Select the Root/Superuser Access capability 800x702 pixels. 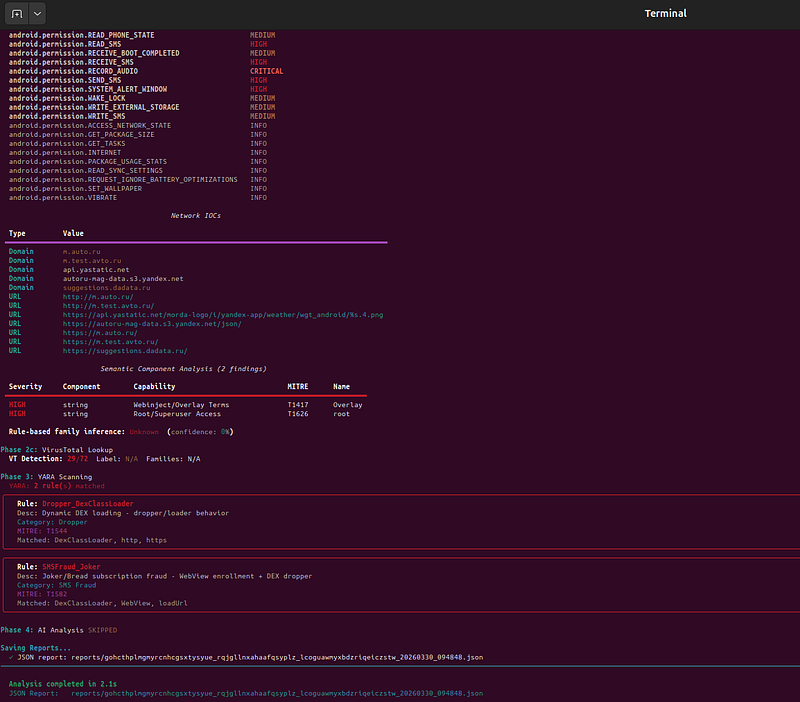pos(177,414)
